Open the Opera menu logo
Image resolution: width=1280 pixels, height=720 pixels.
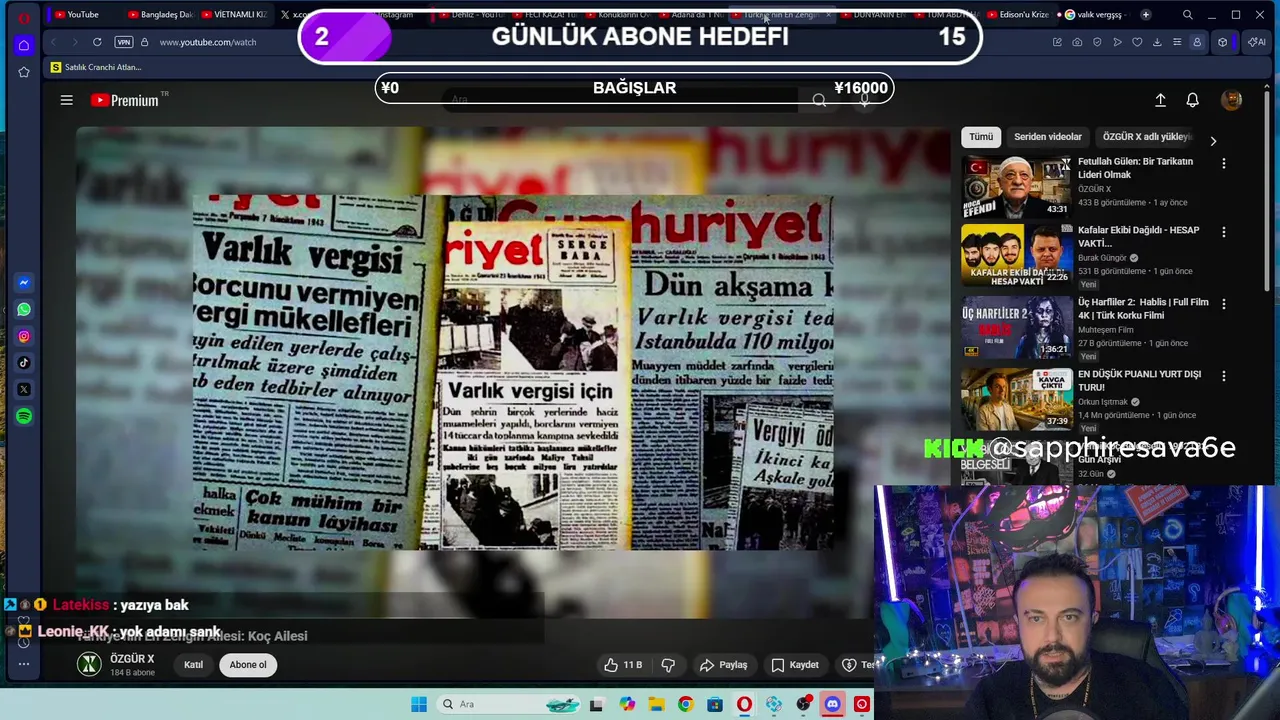point(24,17)
